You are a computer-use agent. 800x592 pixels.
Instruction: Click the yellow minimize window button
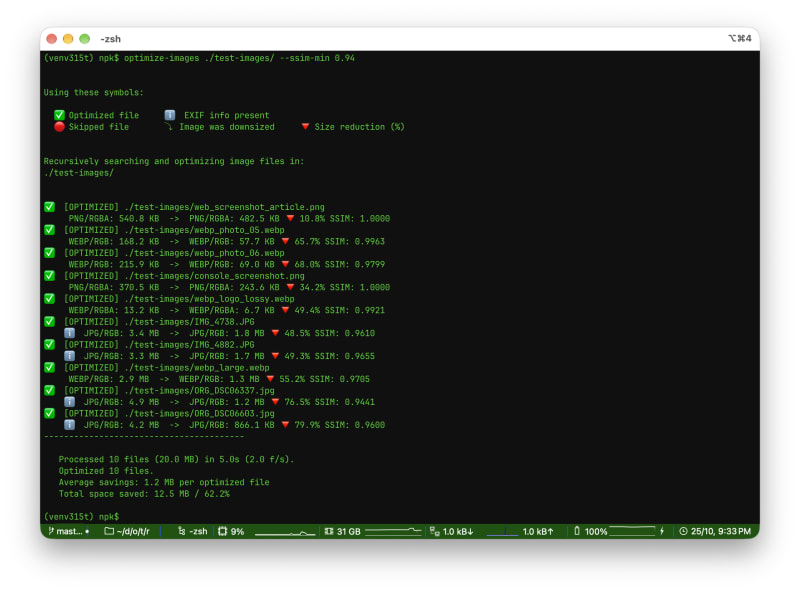pos(68,39)
